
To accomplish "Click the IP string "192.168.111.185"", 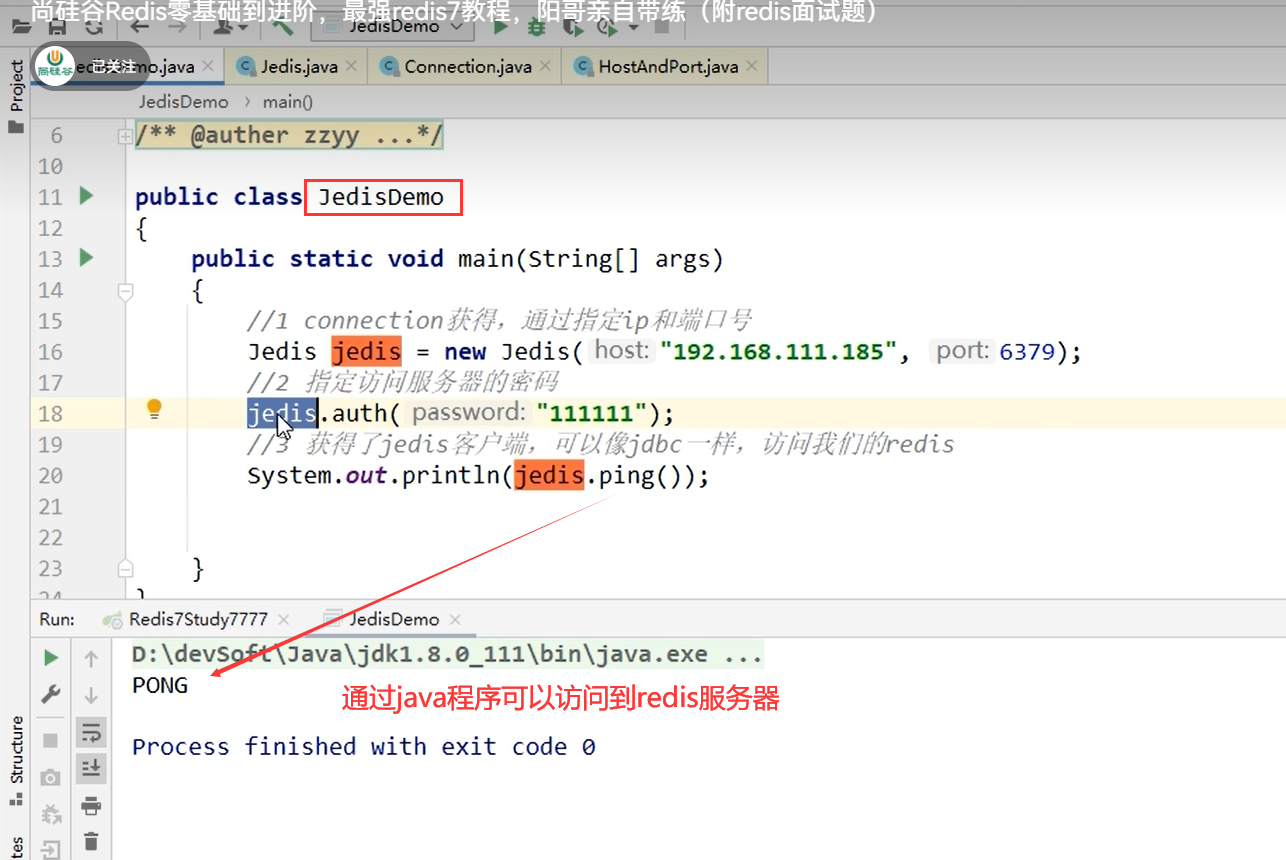I will click(778, 351).
